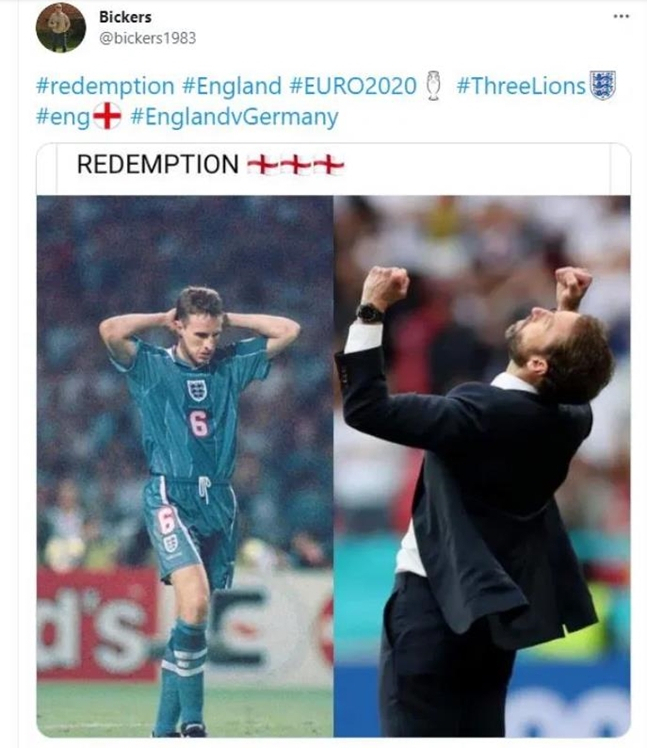Open the #ThreeLions hashtag
The height and width of the screenshot is (748, 647).
click(x=521, y=86)
